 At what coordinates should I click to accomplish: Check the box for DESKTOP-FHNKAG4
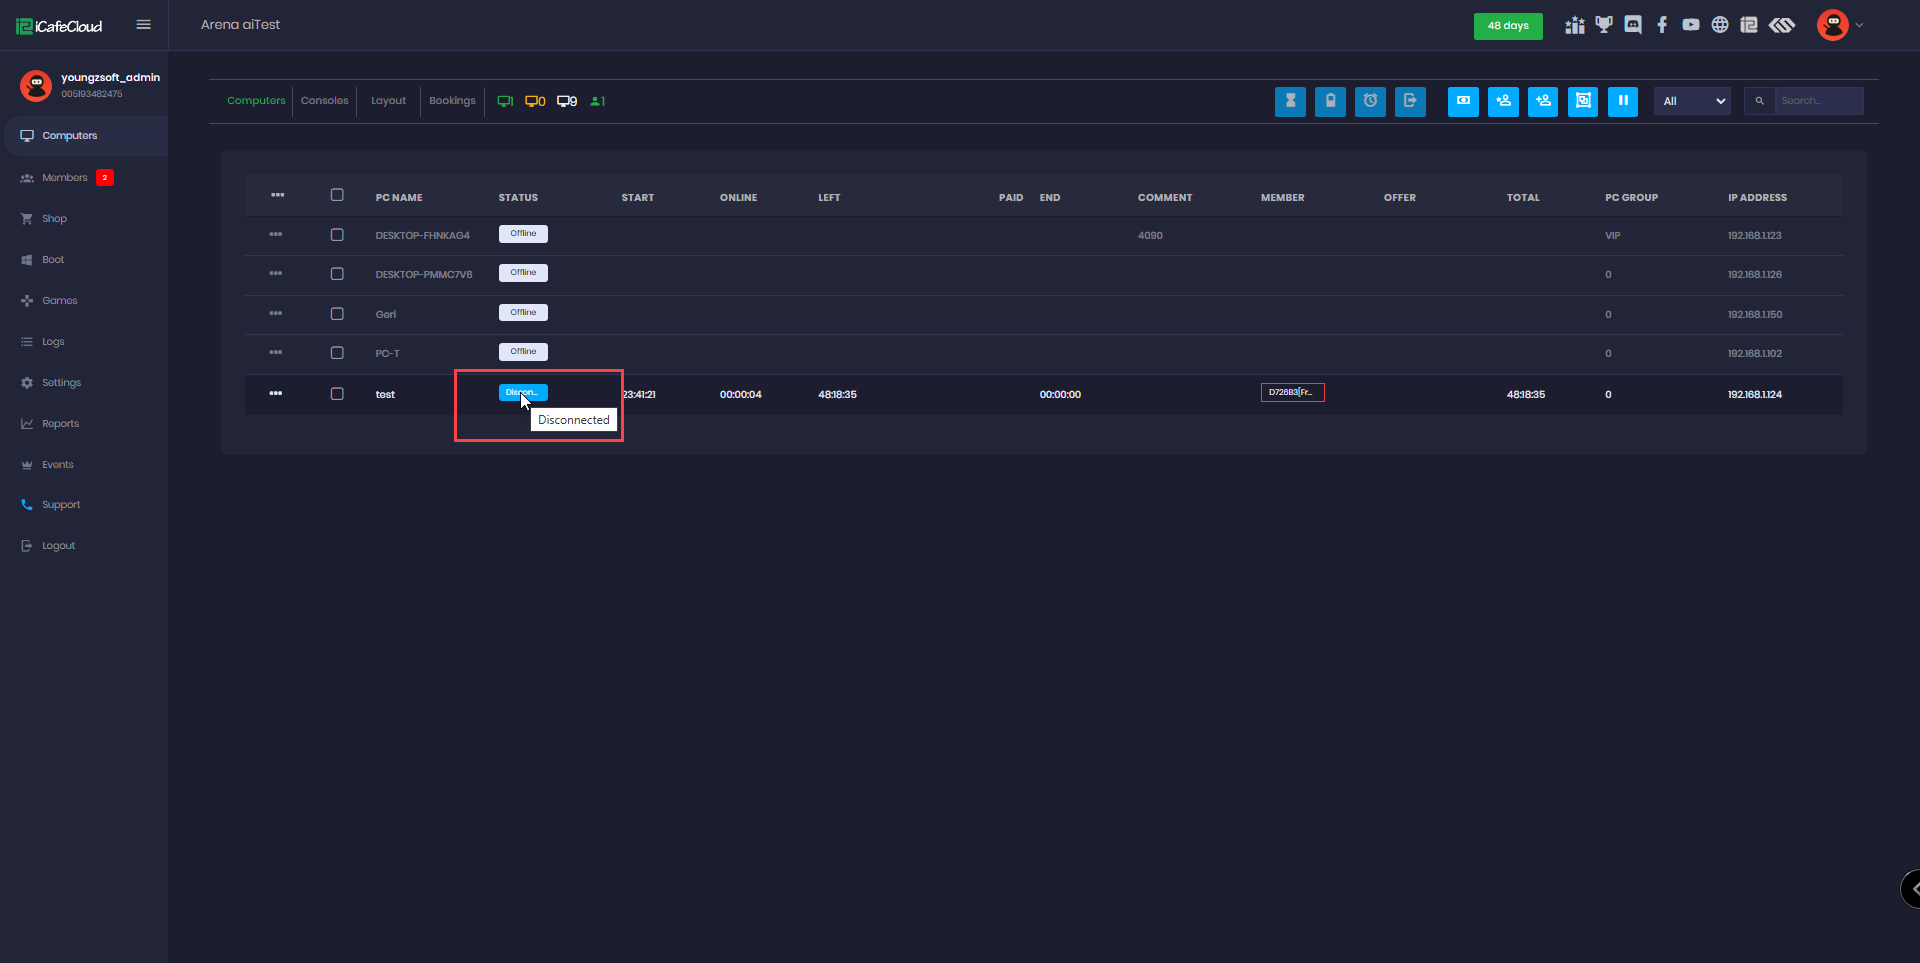[x=337, y=235]
